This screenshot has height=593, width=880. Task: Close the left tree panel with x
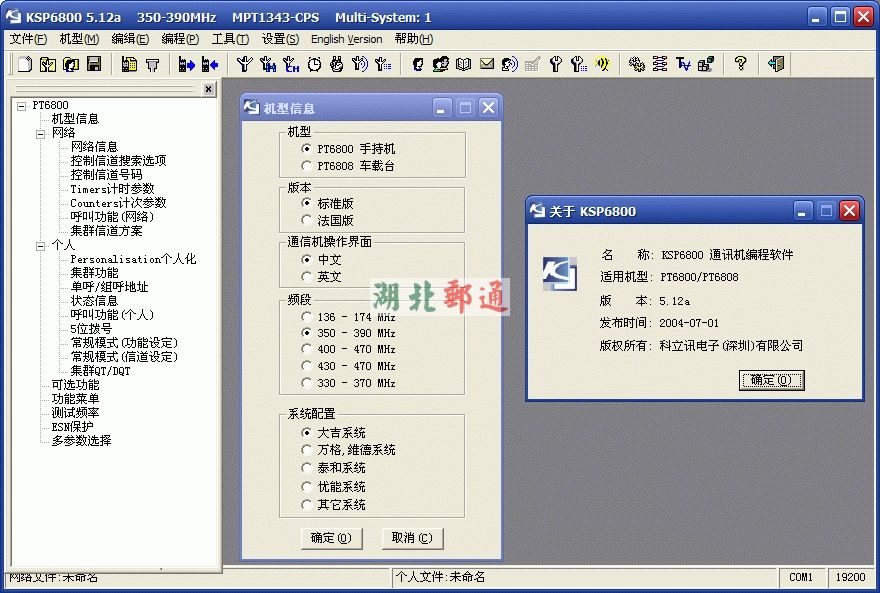click(208, 89)
